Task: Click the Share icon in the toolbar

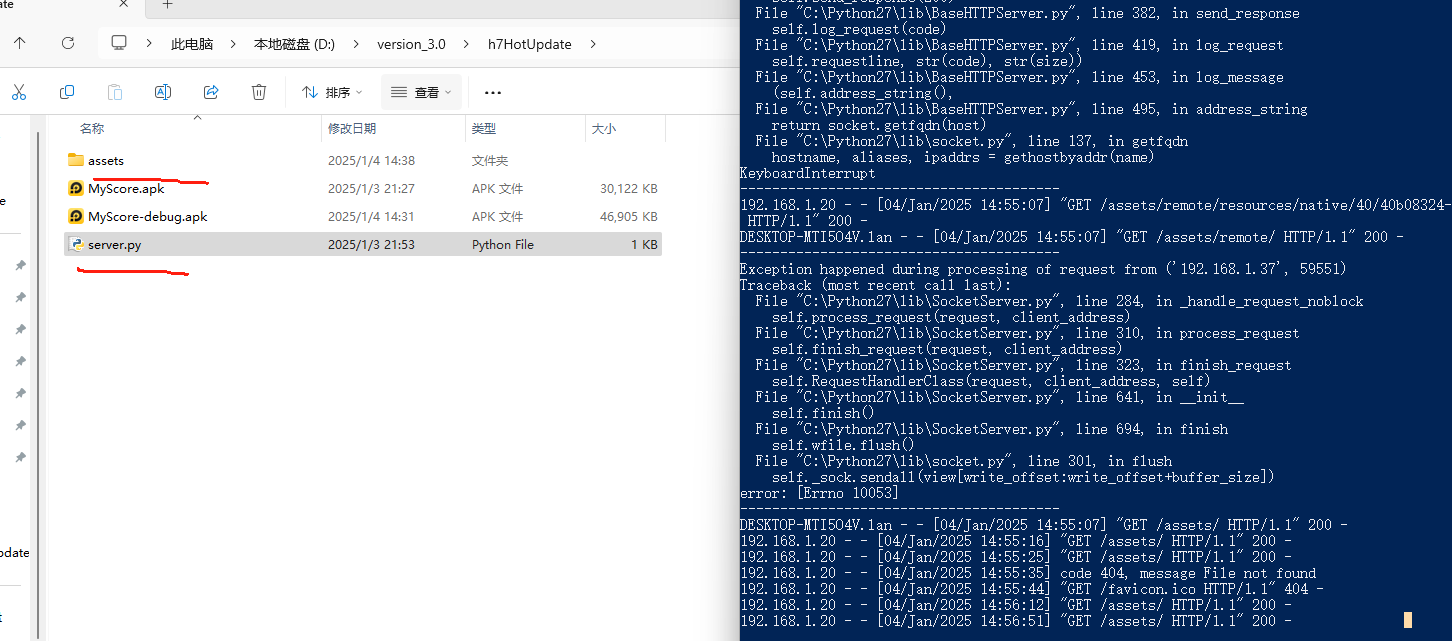Action: (x=211, y=92)
